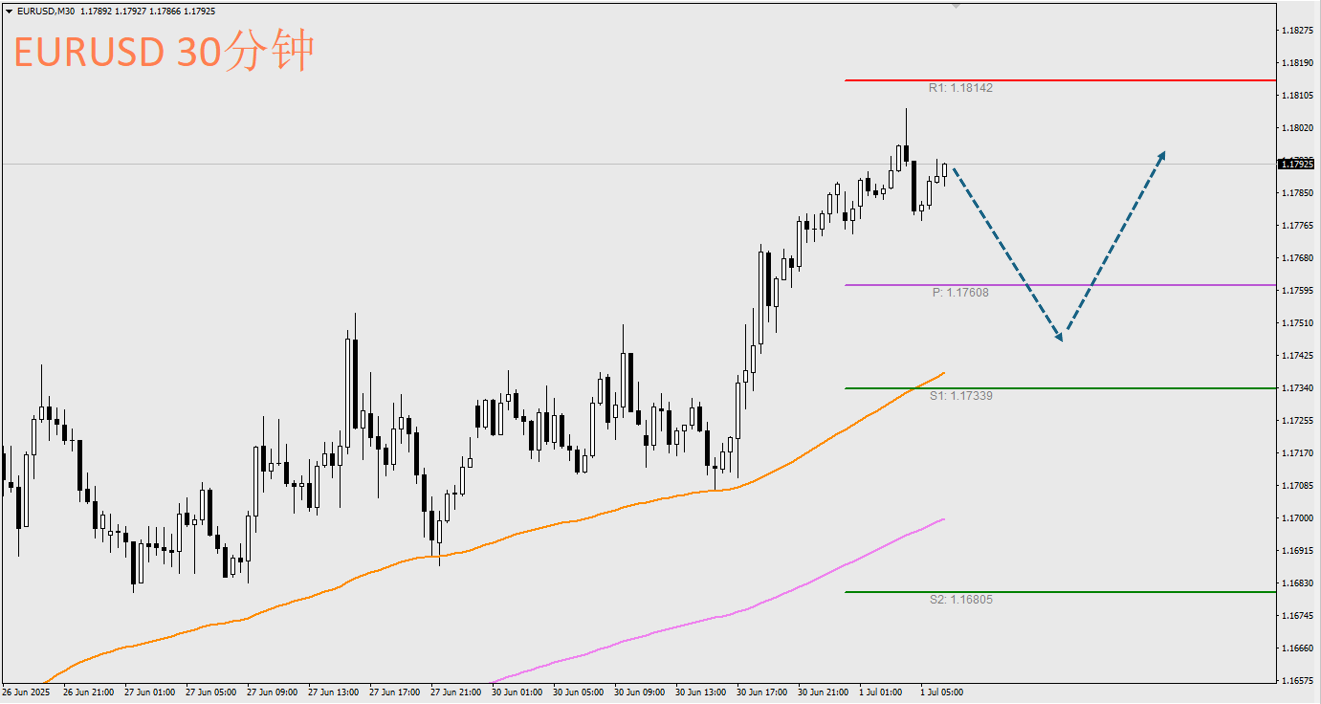Select the purple pivot P line
The height and width of the screenshot is (704, 1321).
1150,285
